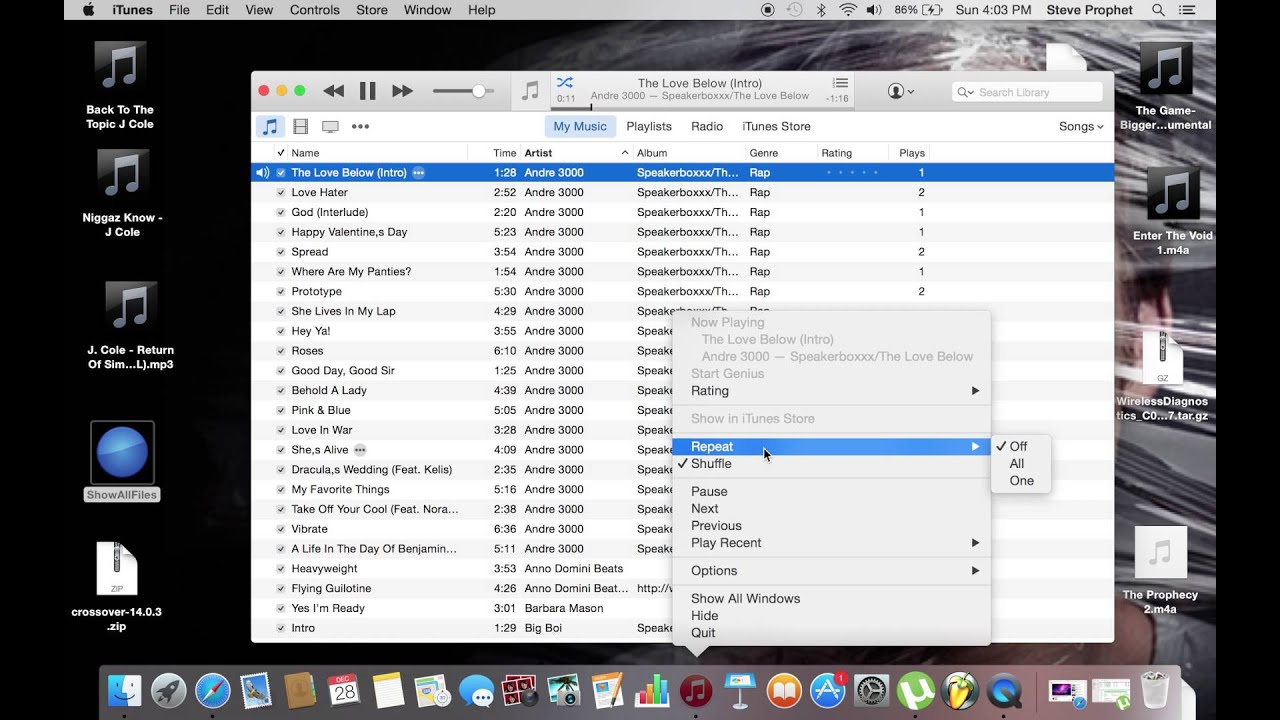Open Spotlight search in the menu bar
The width and height of the screenshot is (1280, 720).
point(1158,10)
